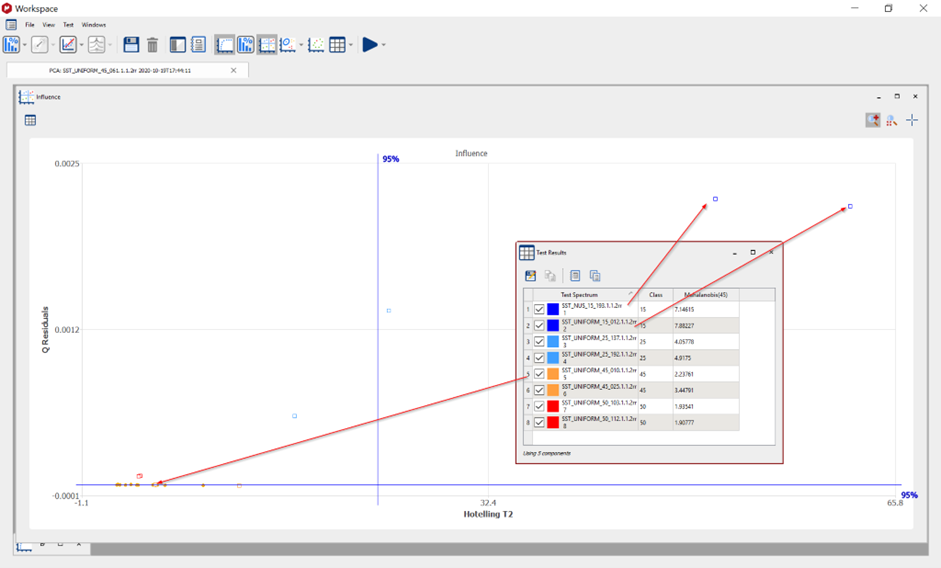The height and width of the screenshot is (568, 941).
Task: Open the table icon under Influence title
Action: point(31,120)
